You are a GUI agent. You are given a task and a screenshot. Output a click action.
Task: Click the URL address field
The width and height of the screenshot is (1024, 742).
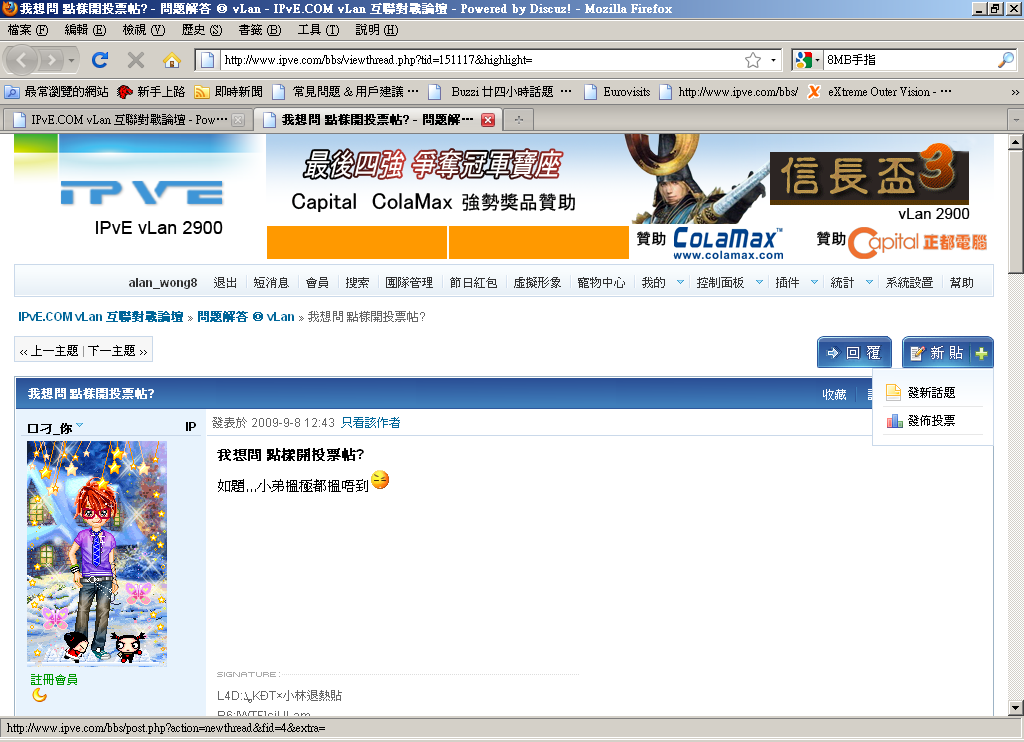pyautogui.click(x=482, y=60)
